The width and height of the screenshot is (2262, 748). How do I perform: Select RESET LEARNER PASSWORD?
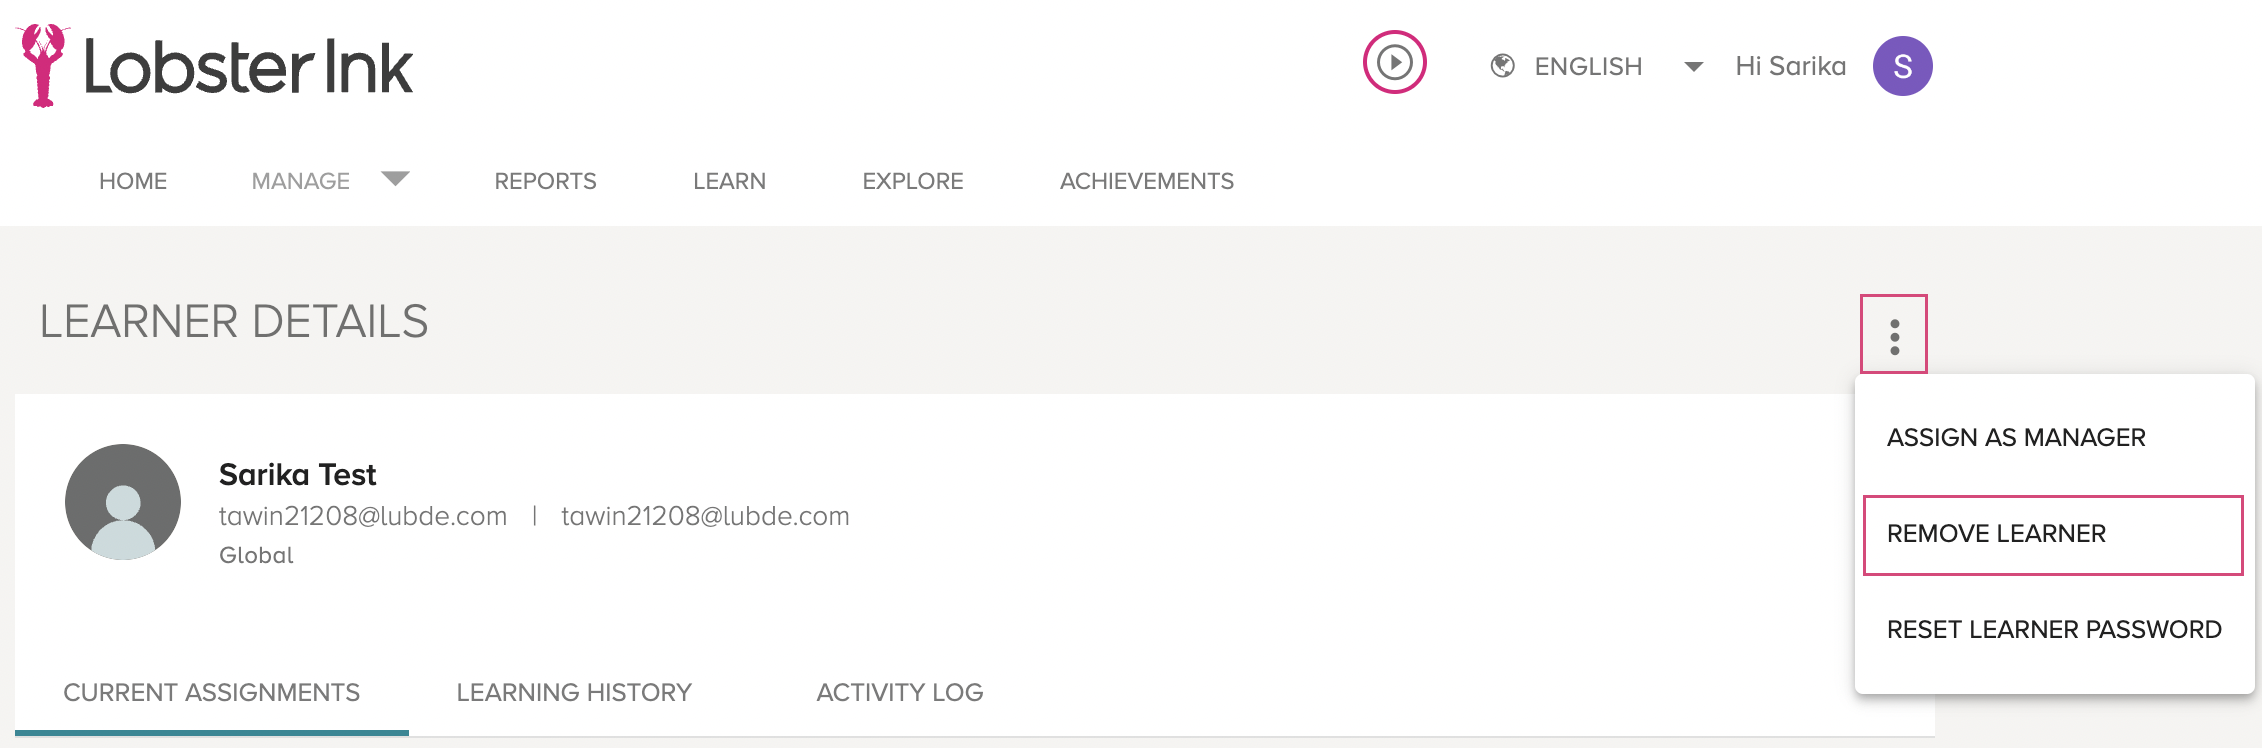[x=2054, y=629]
